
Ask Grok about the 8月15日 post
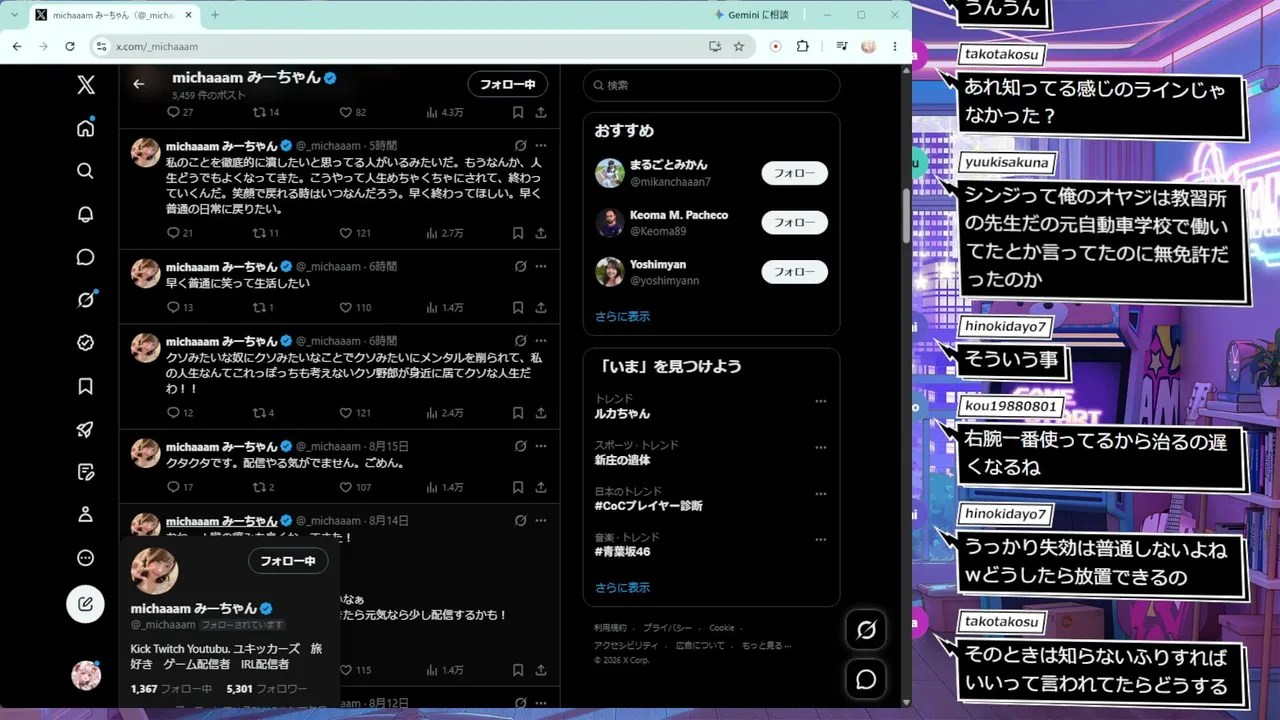(520, 446)
